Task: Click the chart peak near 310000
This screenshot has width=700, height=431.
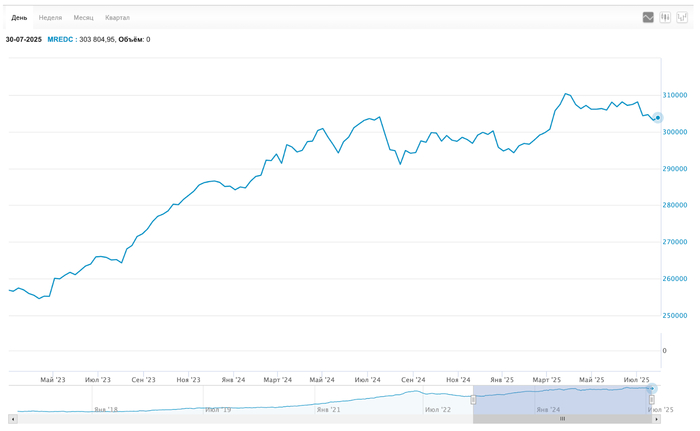Action: click(566, 94)
